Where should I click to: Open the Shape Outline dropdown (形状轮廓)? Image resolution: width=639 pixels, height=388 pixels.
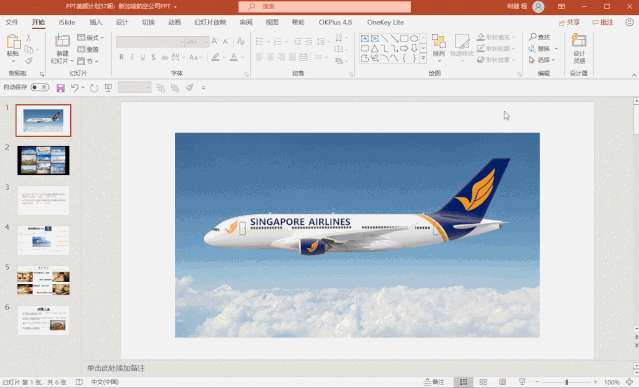point(496,48)
